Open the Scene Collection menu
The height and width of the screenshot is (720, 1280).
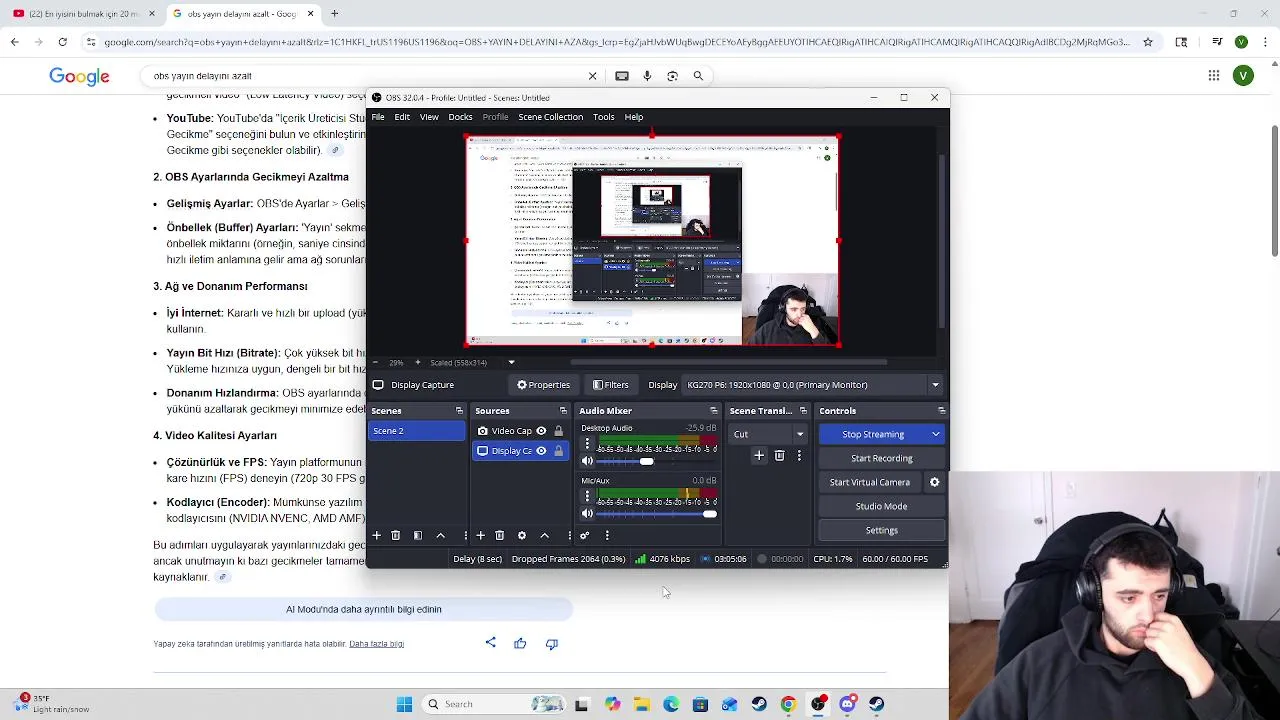550,117
